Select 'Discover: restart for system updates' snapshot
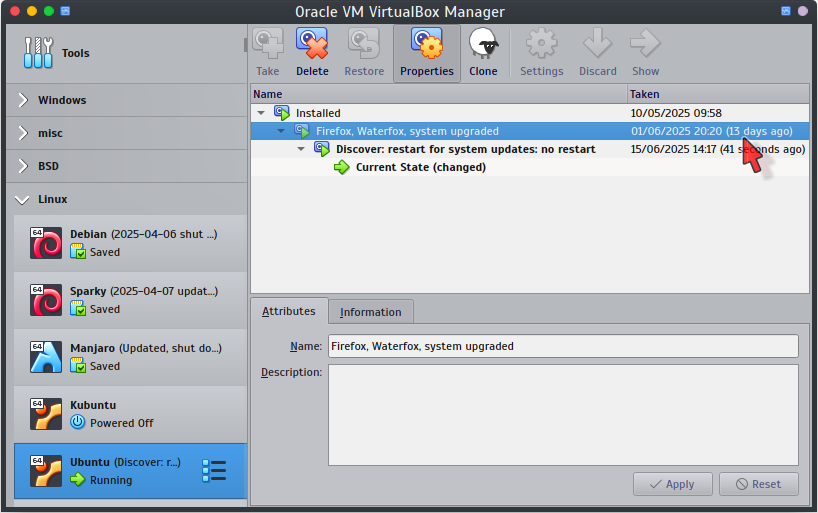The image size is (818, 513). pos(465,149)
